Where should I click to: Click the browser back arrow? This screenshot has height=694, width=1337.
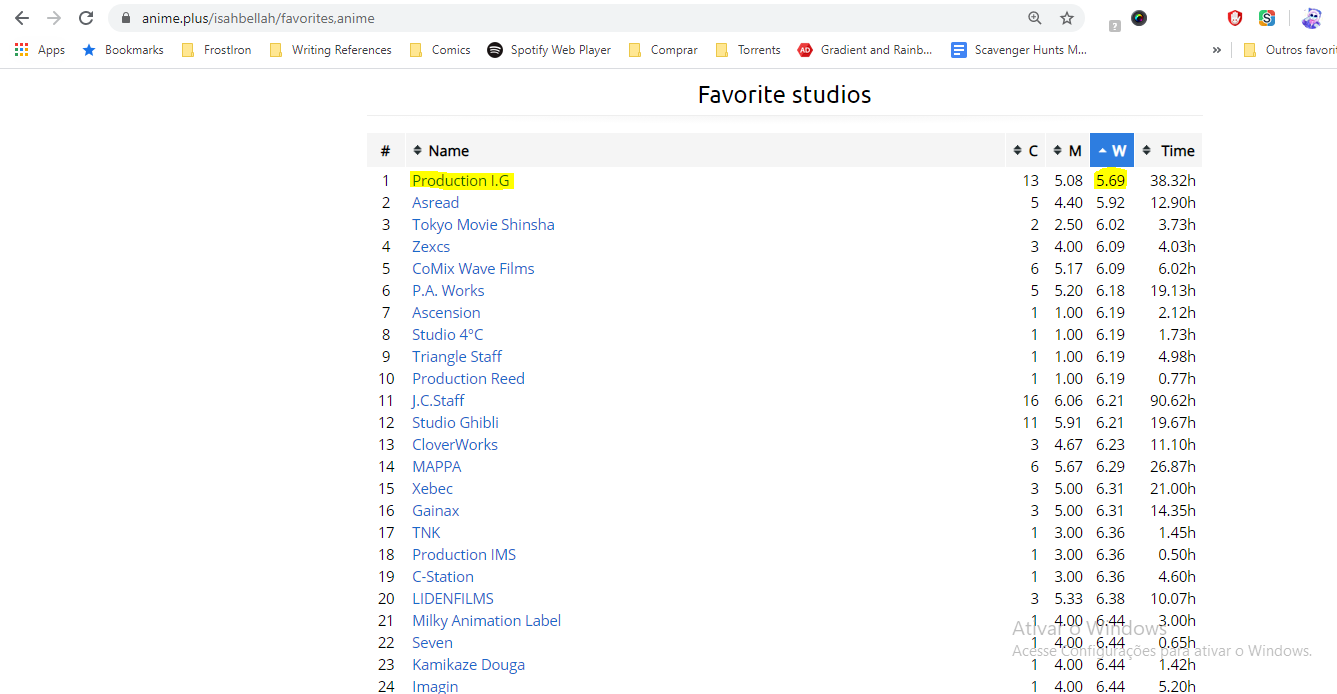[22, 18]
